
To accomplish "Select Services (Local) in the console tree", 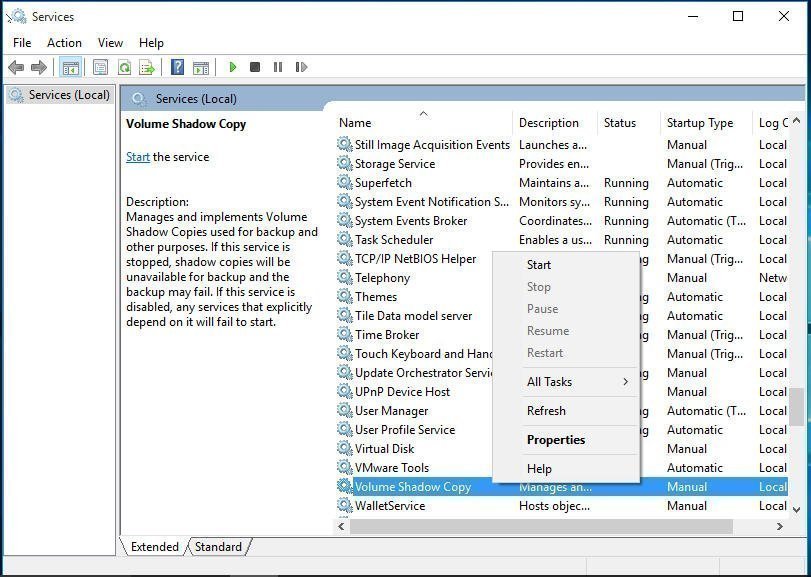I will (x=69, y=95).
